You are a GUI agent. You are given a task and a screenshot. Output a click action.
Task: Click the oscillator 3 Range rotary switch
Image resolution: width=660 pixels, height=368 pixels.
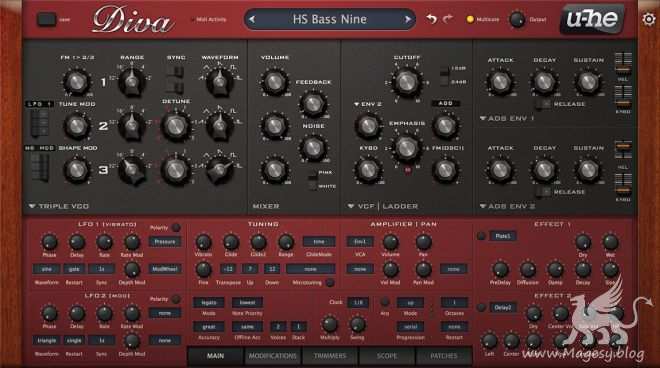click(133, 169)
